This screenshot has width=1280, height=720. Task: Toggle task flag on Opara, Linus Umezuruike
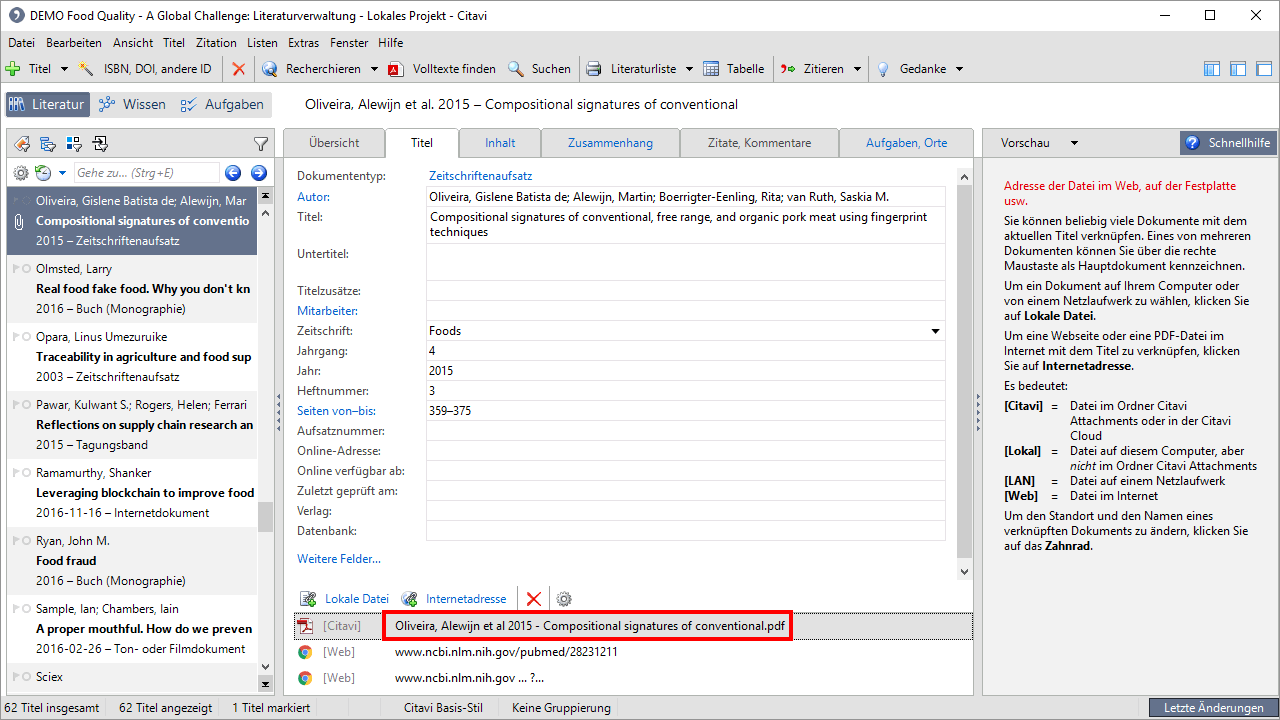(15, 337)
